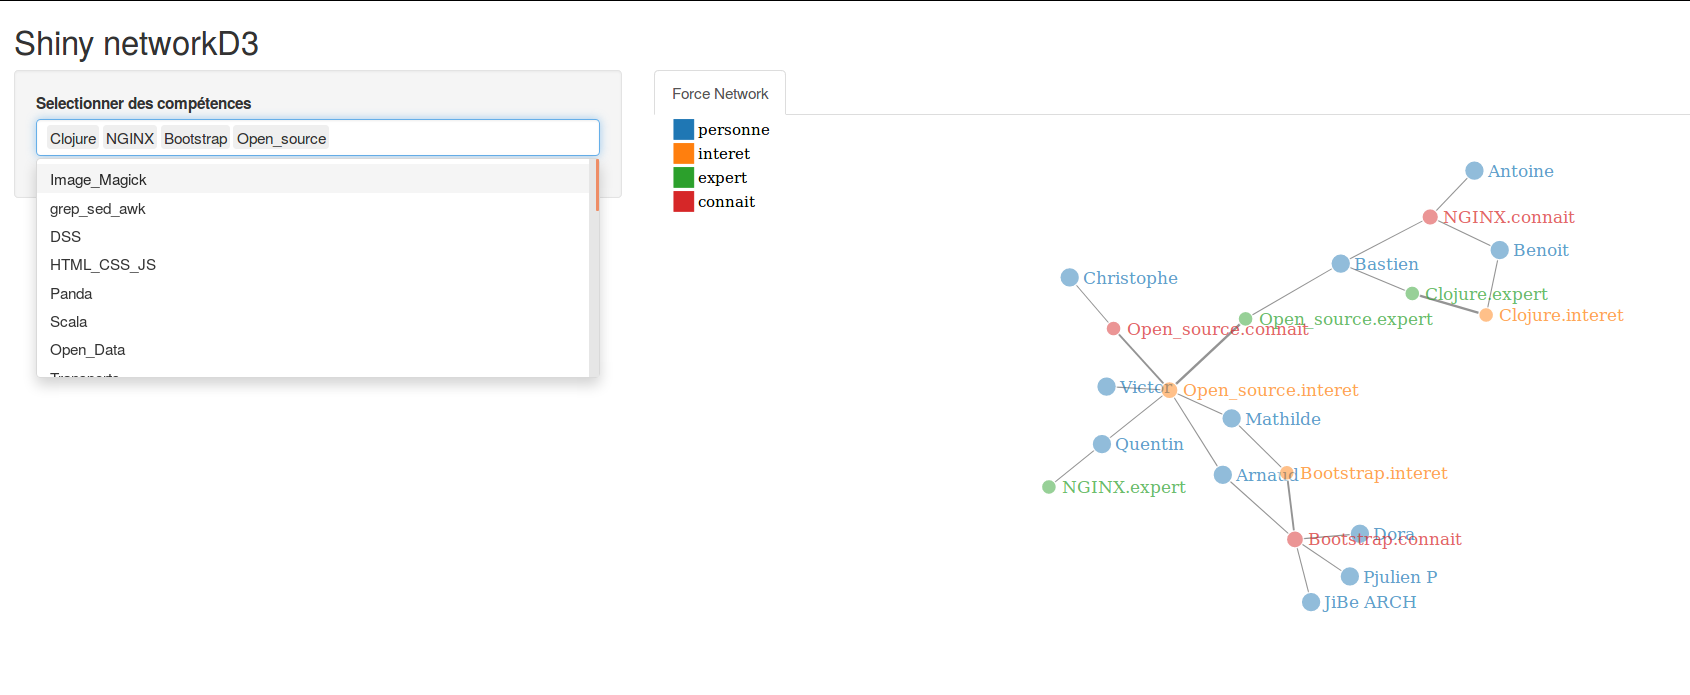The image size is (1690, 695).
Task: Click the Pjulien P label text
Action: click(x=1400, y=577)
